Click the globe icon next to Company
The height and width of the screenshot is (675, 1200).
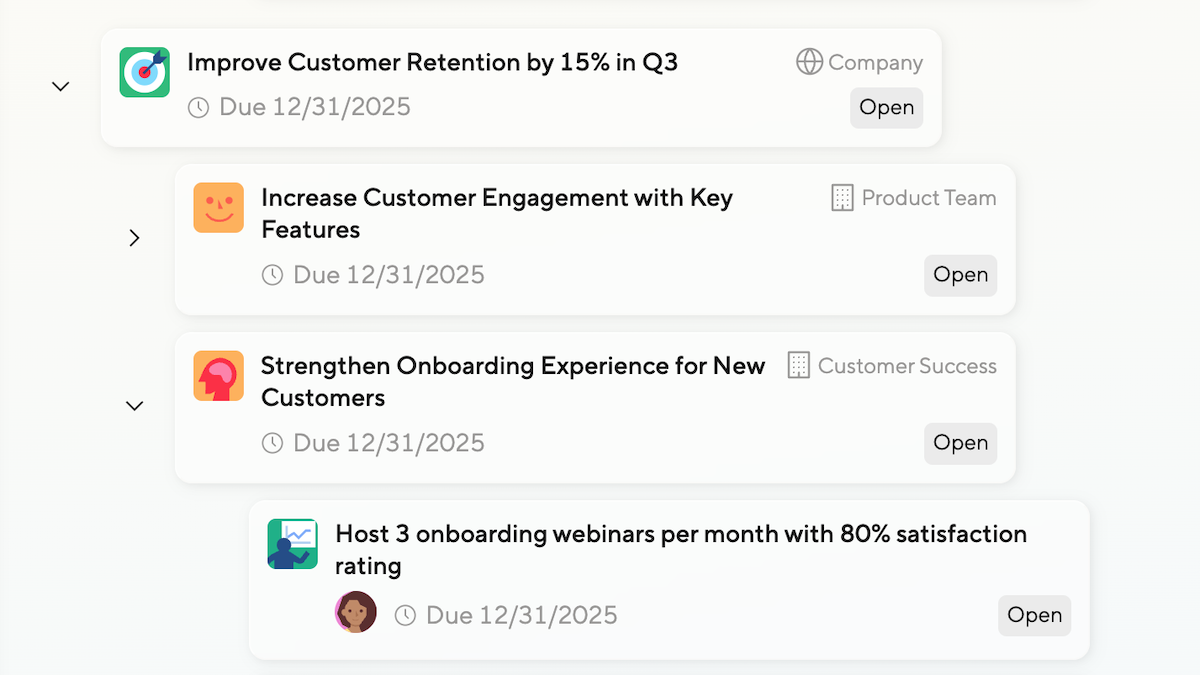coord(809,62)
